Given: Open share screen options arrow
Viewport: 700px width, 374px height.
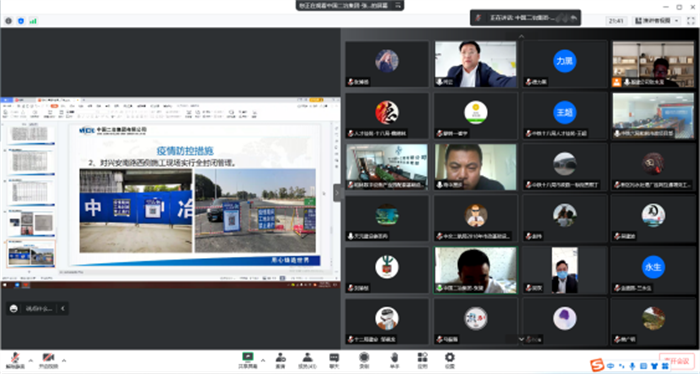Looking at the screenshot, I should click(x=263, y=360).
